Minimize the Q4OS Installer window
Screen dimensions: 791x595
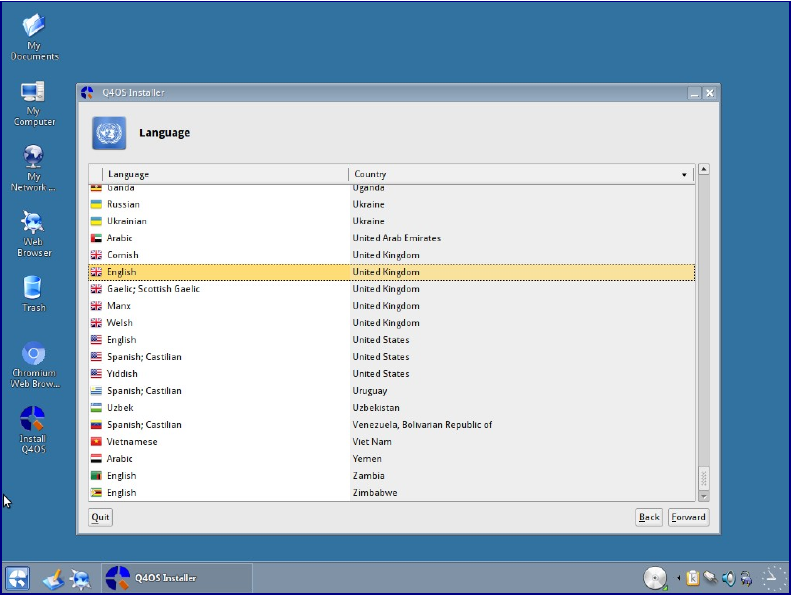695,93
